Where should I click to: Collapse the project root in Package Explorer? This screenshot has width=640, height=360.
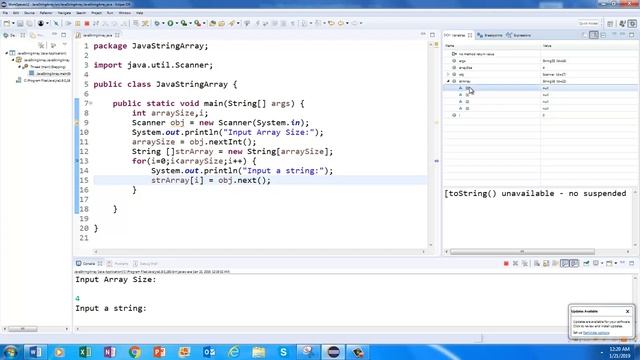(x=7, y=53)
